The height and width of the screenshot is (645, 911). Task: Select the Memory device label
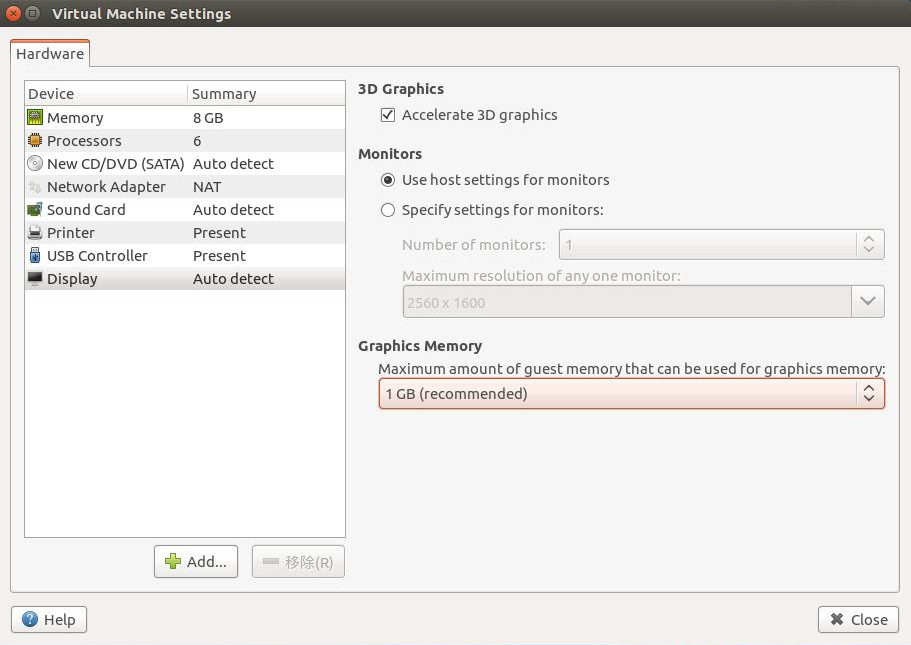[x=75, y=118]
